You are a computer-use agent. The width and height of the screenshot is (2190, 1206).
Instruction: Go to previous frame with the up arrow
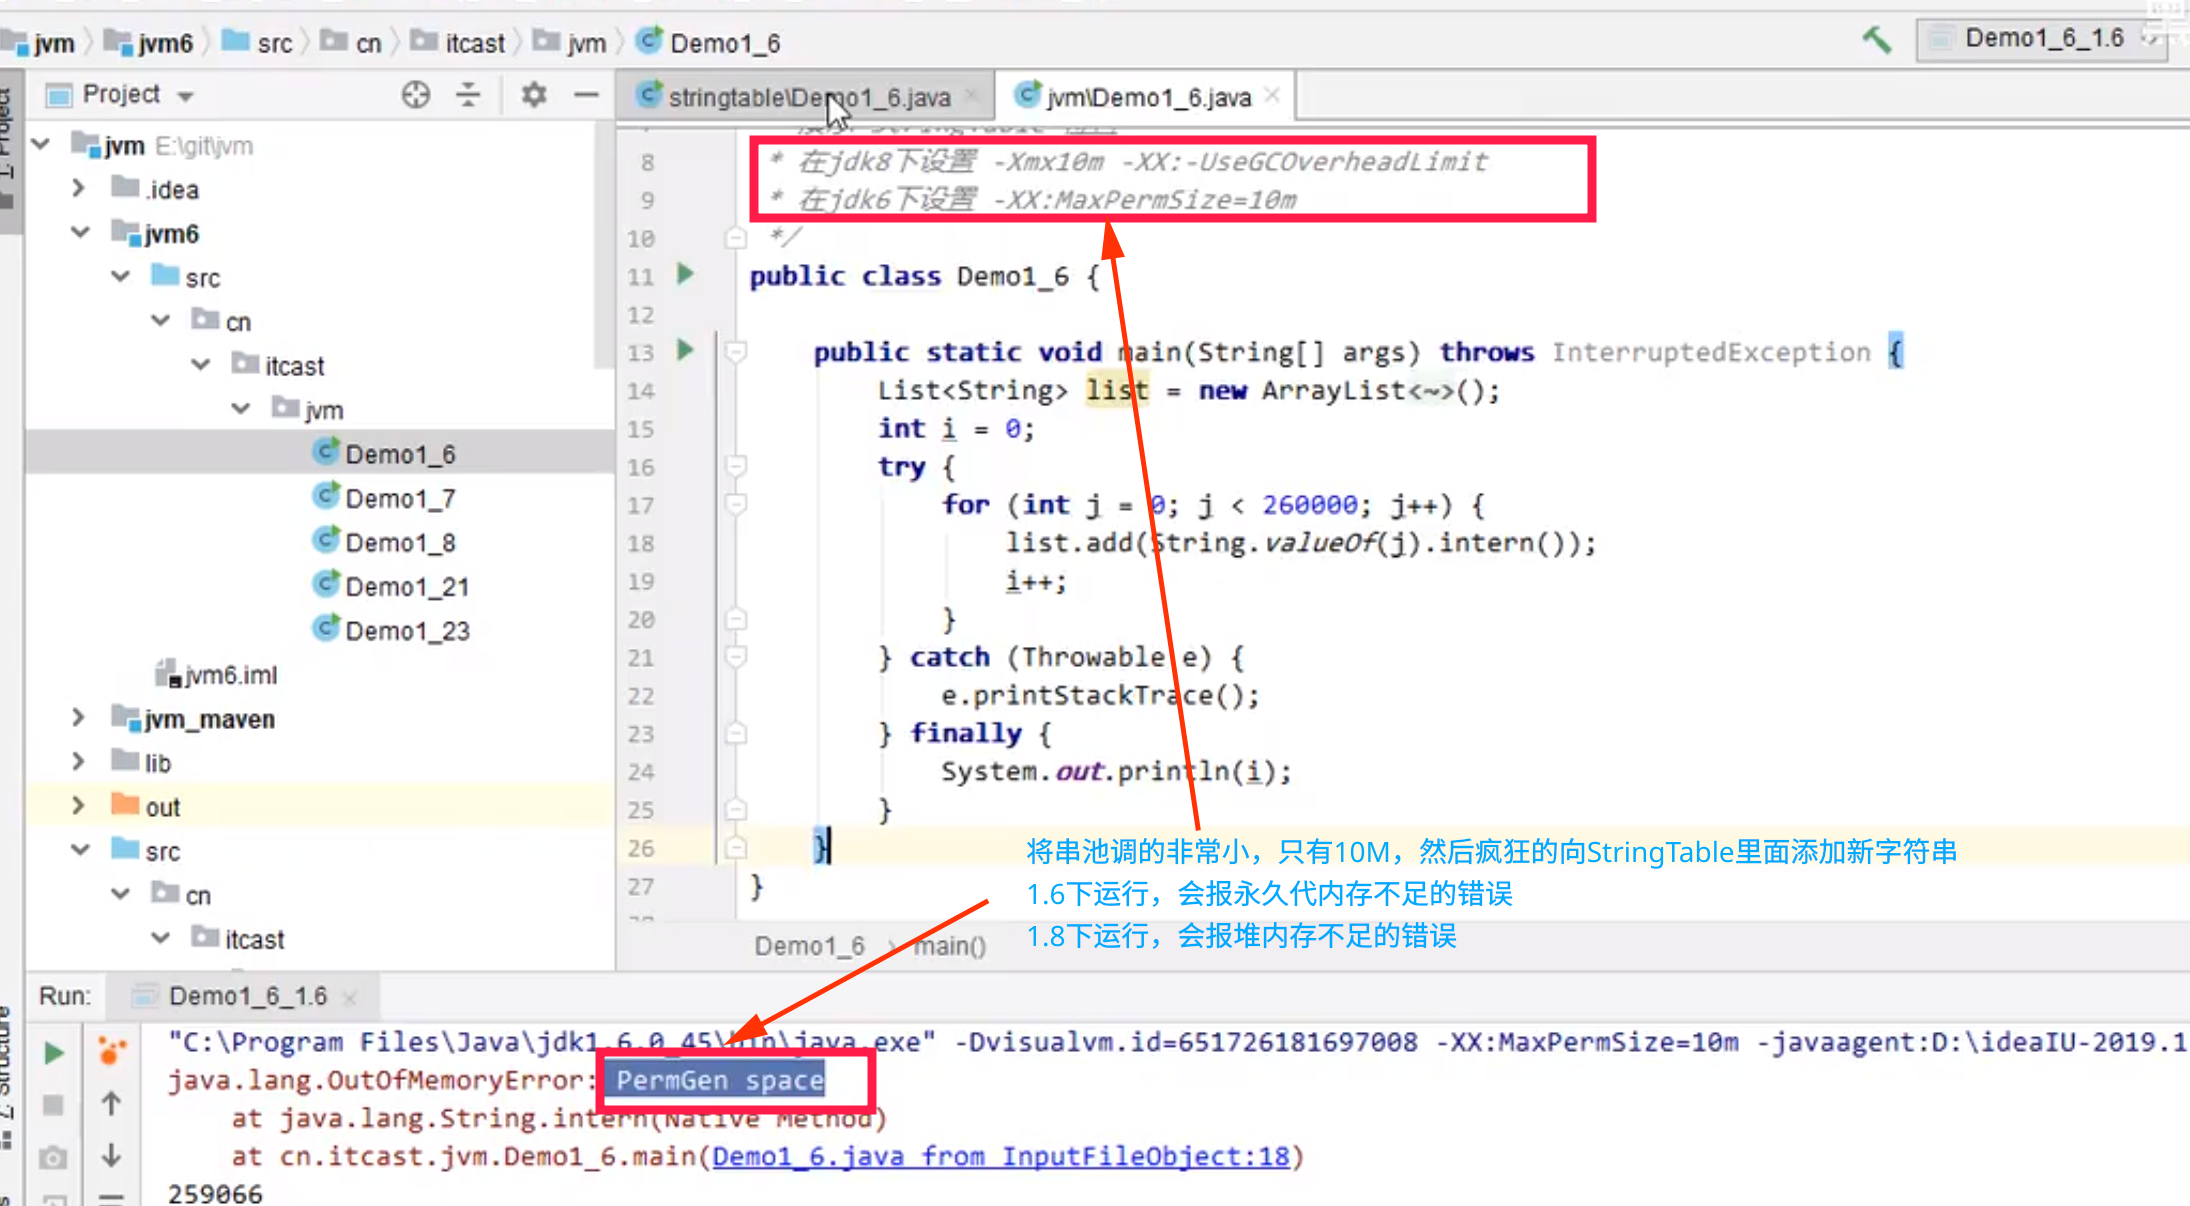tap(110, 1104)
